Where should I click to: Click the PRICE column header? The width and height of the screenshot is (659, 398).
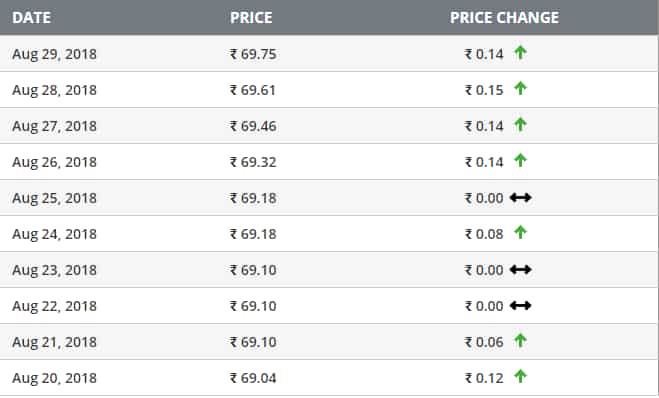[251, 18]
